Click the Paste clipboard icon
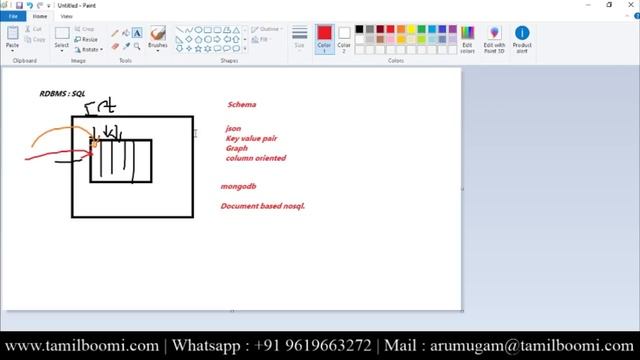This screenshot has height=360, width=640. (13, 33)
